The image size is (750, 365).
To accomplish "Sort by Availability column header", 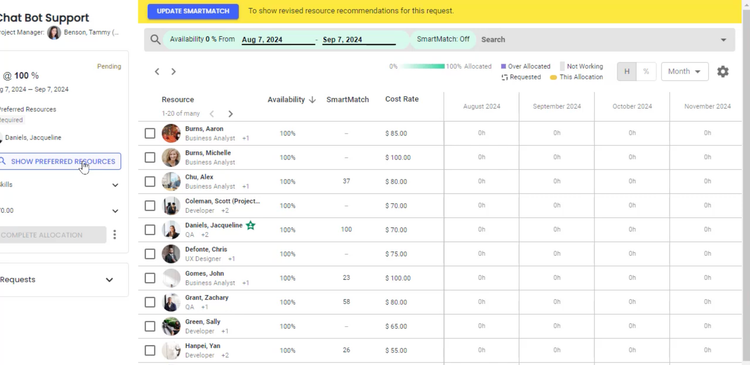I will coord(286,100).
